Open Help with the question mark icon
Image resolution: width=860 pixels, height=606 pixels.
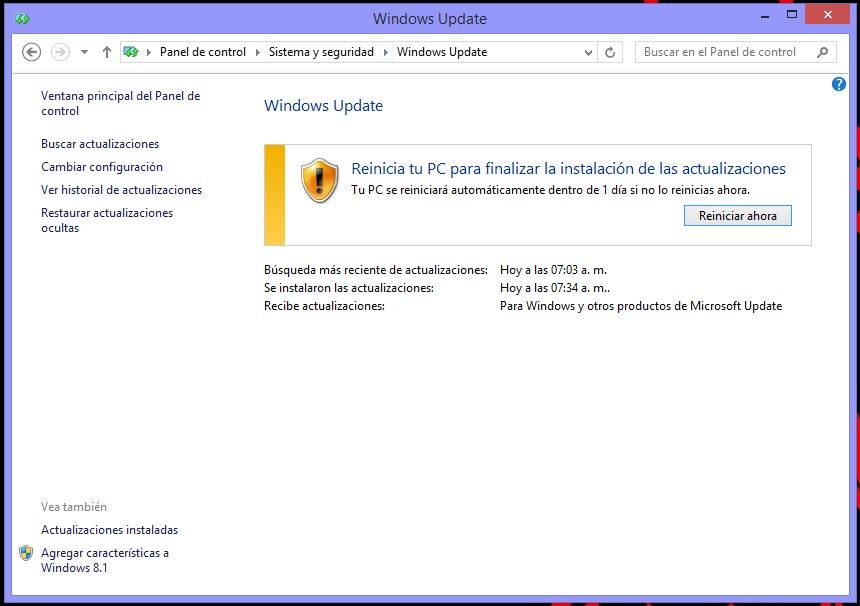coord(838,84)
